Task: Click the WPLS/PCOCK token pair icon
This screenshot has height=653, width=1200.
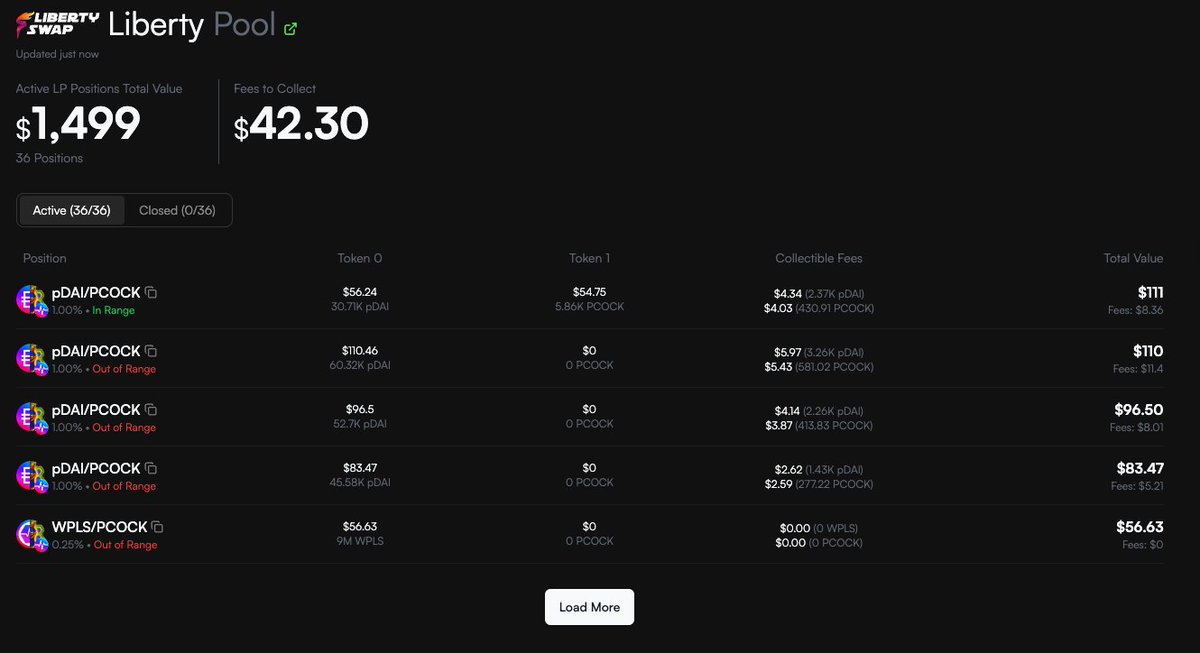Action: pos(32,534)
